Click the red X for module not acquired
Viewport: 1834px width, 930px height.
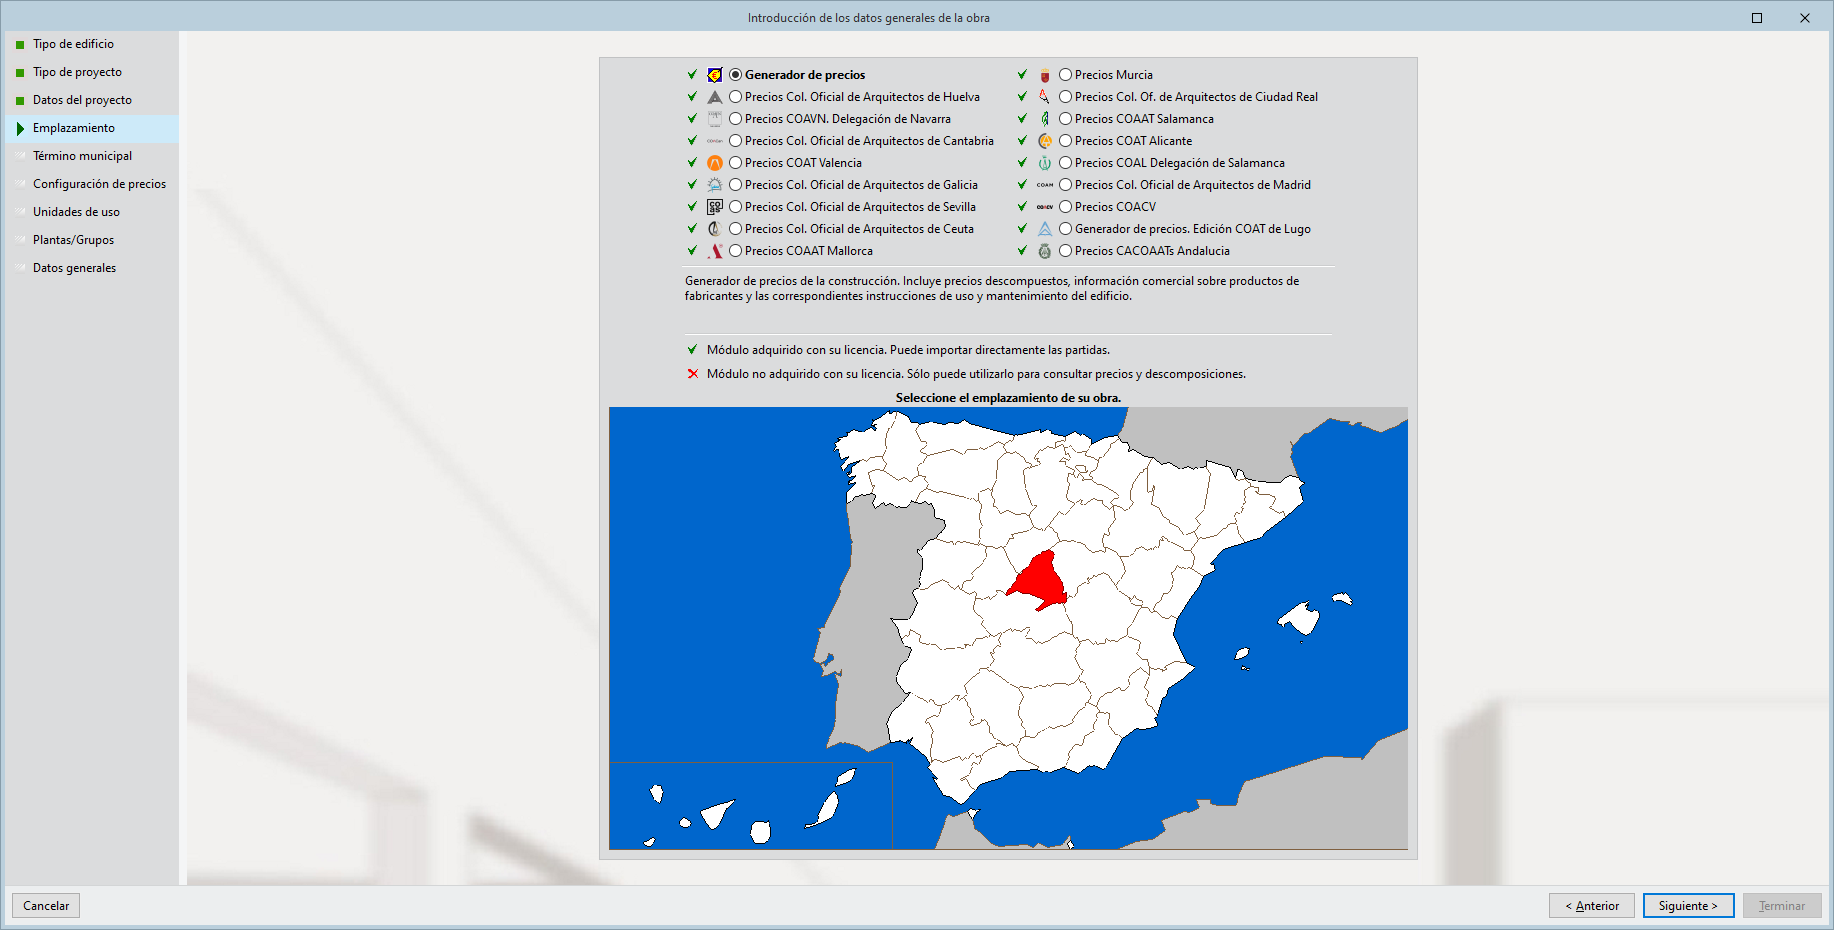tap(692, 374)
